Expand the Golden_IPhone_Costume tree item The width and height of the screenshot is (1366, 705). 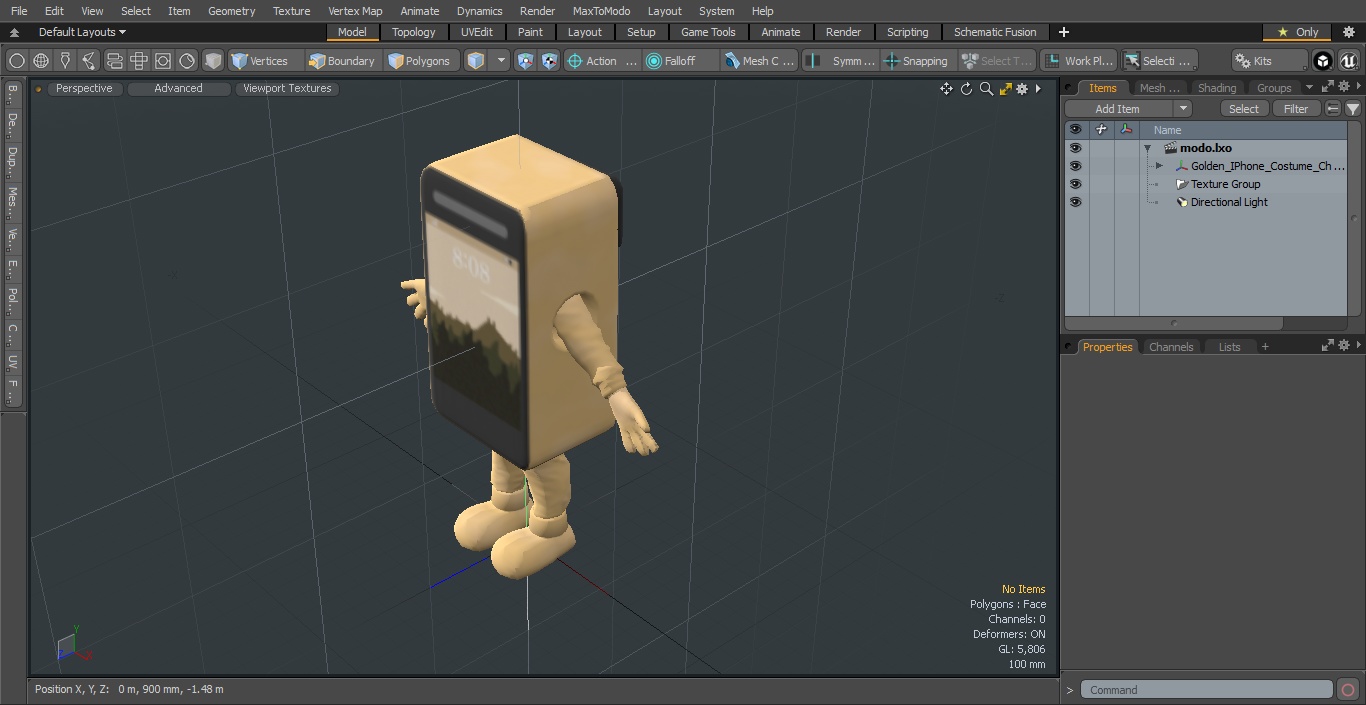tap(1159, 166)
